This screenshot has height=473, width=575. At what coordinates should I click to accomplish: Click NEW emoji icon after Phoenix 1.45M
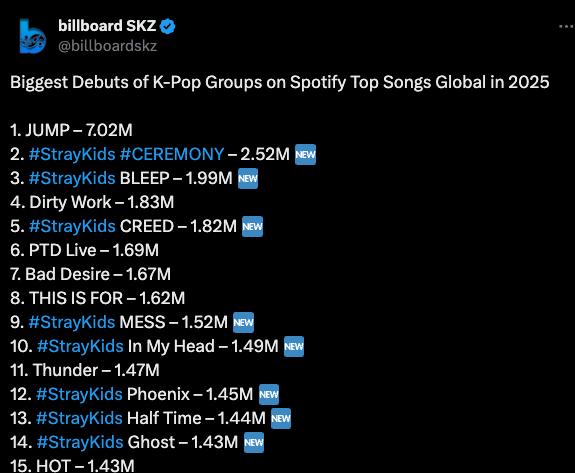point(269,395)
